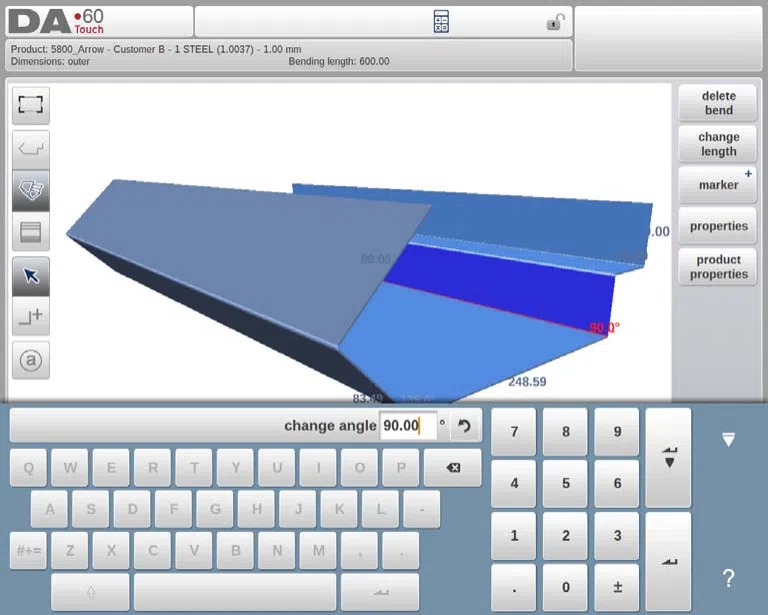Tap the A key
Viewport: 768px width, 615px height.
tap(49, 509)
